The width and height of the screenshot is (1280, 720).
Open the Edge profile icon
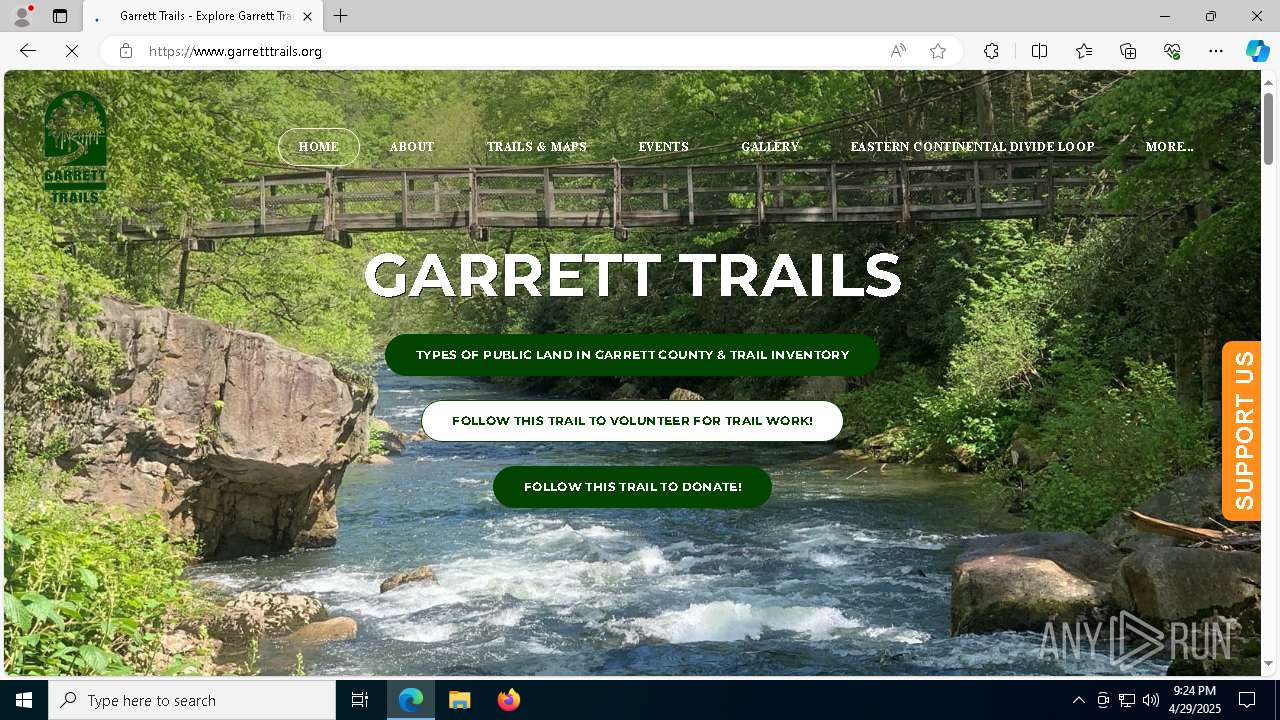(22, 16)
